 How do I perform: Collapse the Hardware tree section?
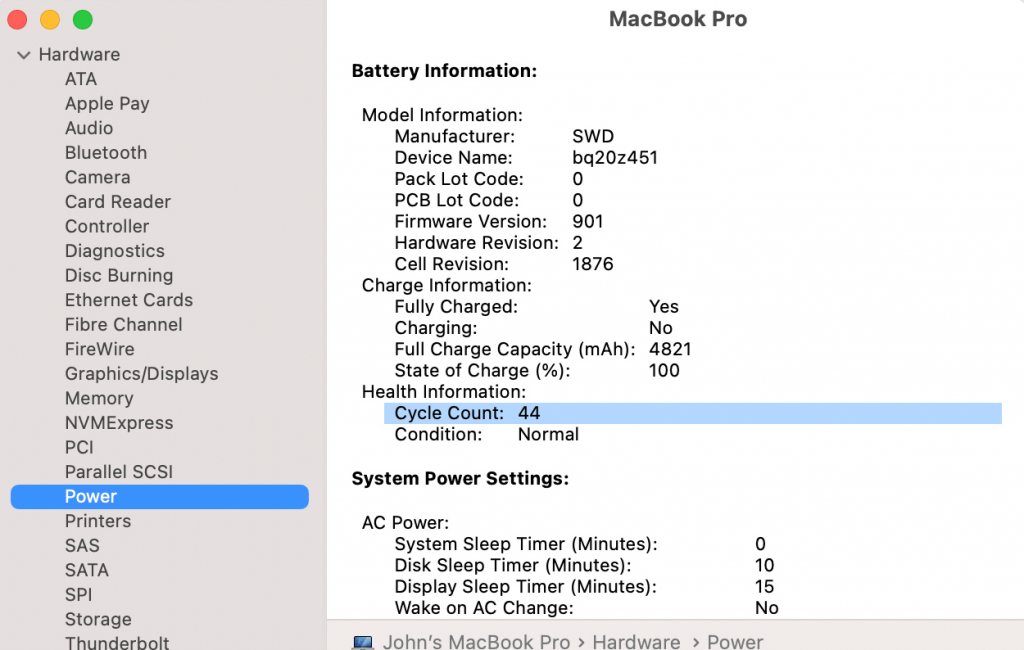(24, 55)
